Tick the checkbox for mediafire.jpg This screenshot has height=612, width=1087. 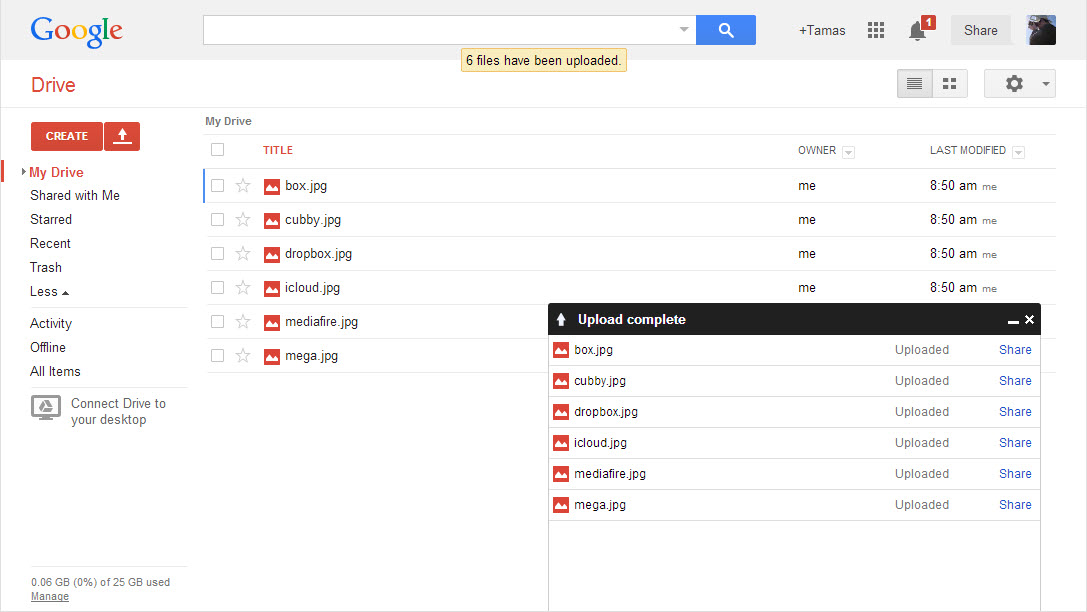[x=218, y=322]
